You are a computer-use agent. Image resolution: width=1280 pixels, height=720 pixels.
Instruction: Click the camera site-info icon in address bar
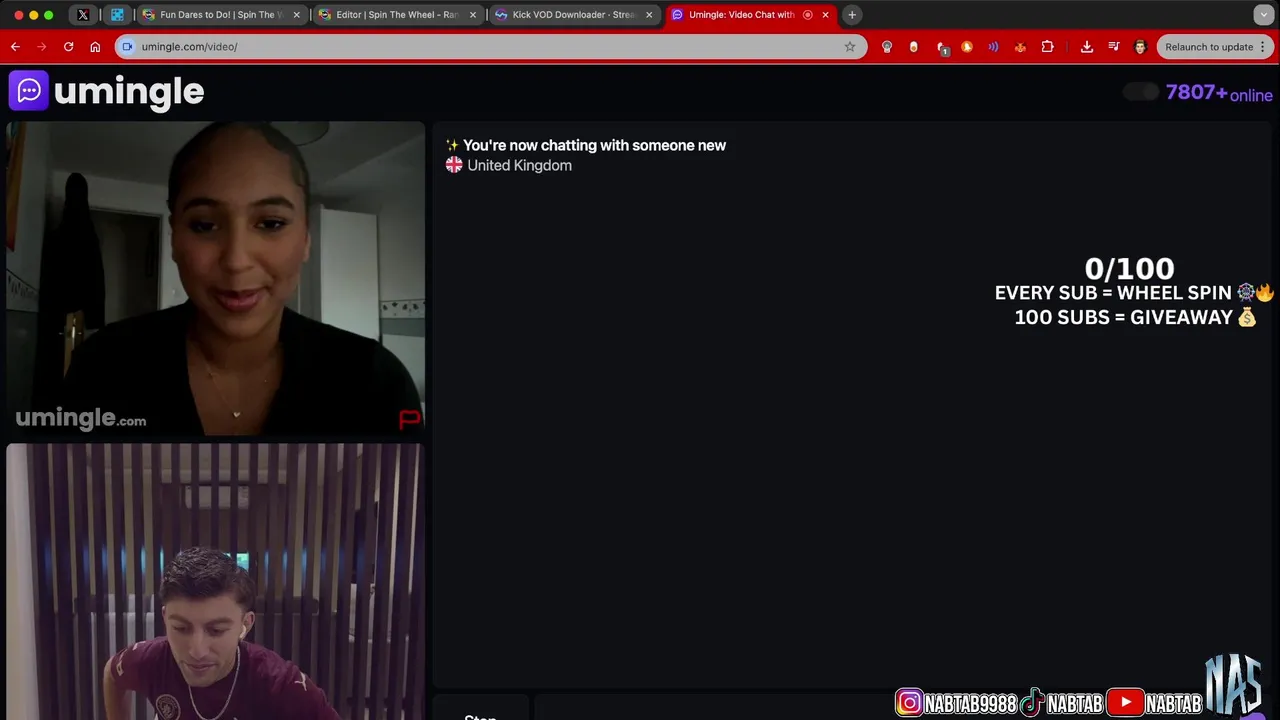(x=127, y=47)
